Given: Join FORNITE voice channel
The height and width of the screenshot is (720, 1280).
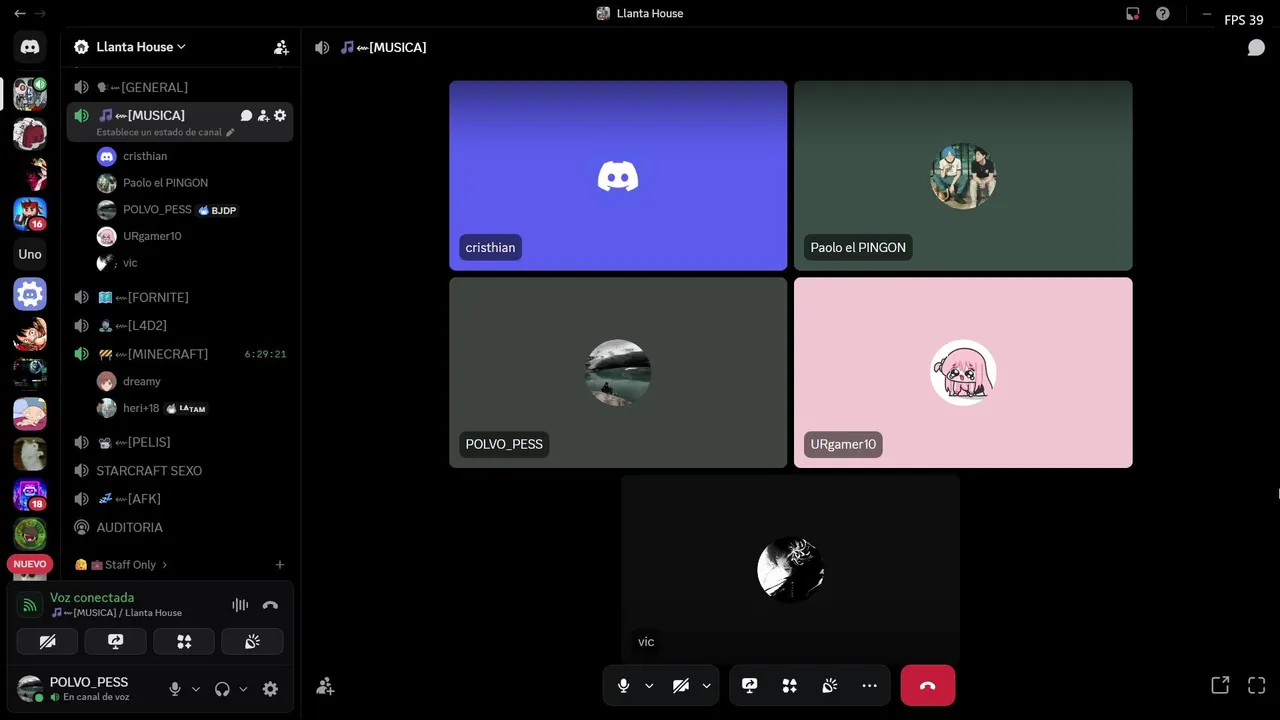Looking at the screenshot, I should click(180, 298).
